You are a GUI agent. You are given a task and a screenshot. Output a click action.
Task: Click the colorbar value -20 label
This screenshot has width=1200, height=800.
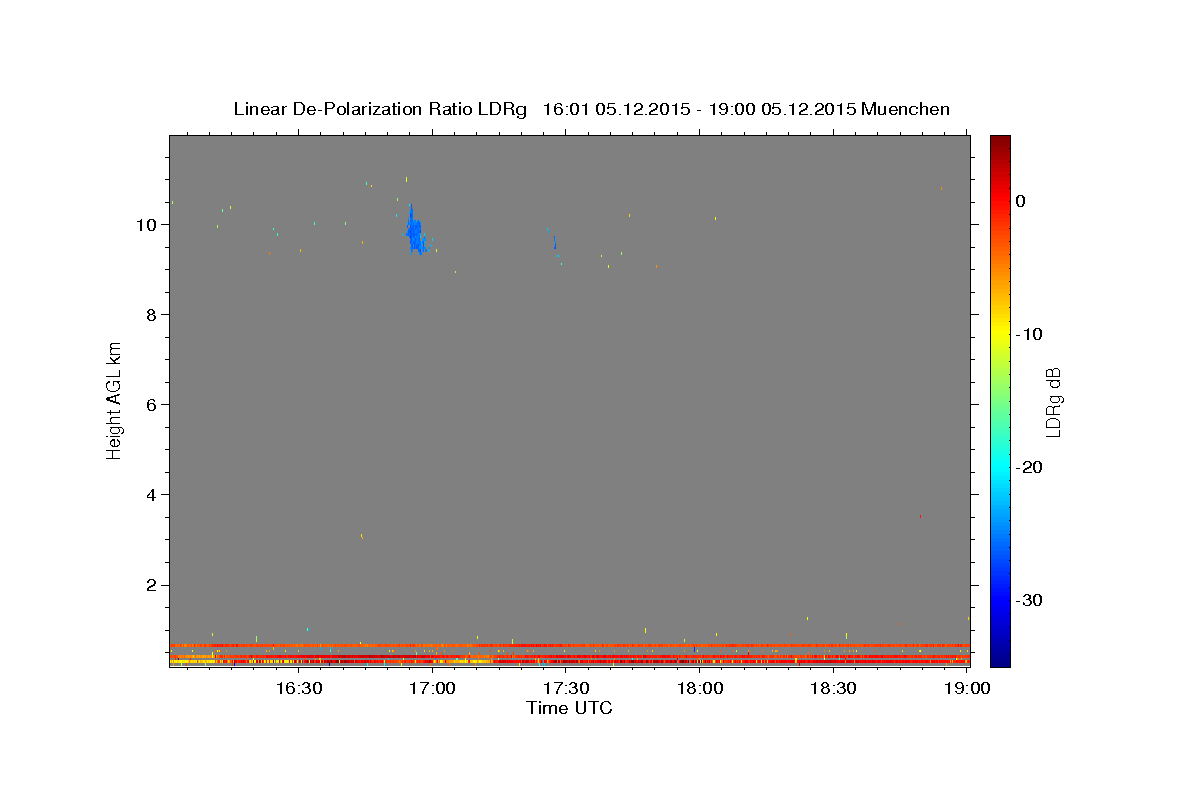click(1030, 467)
